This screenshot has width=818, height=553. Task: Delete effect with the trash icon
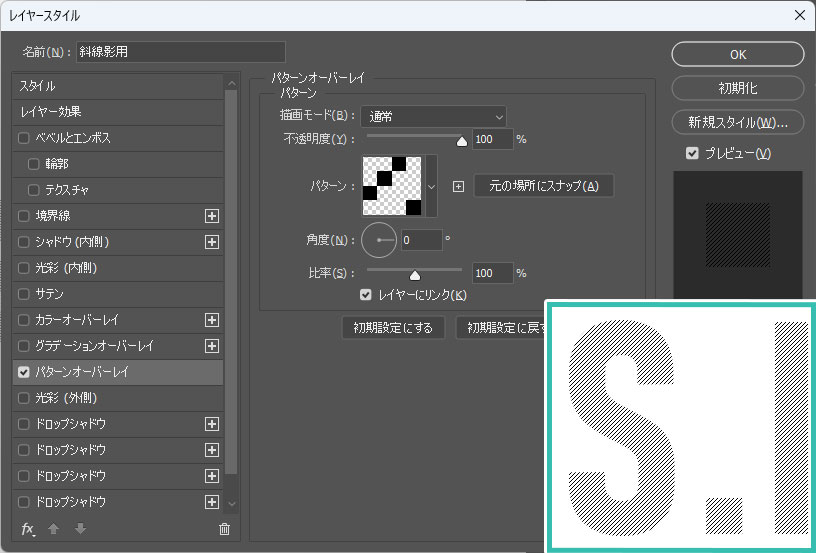coord(224,529)
